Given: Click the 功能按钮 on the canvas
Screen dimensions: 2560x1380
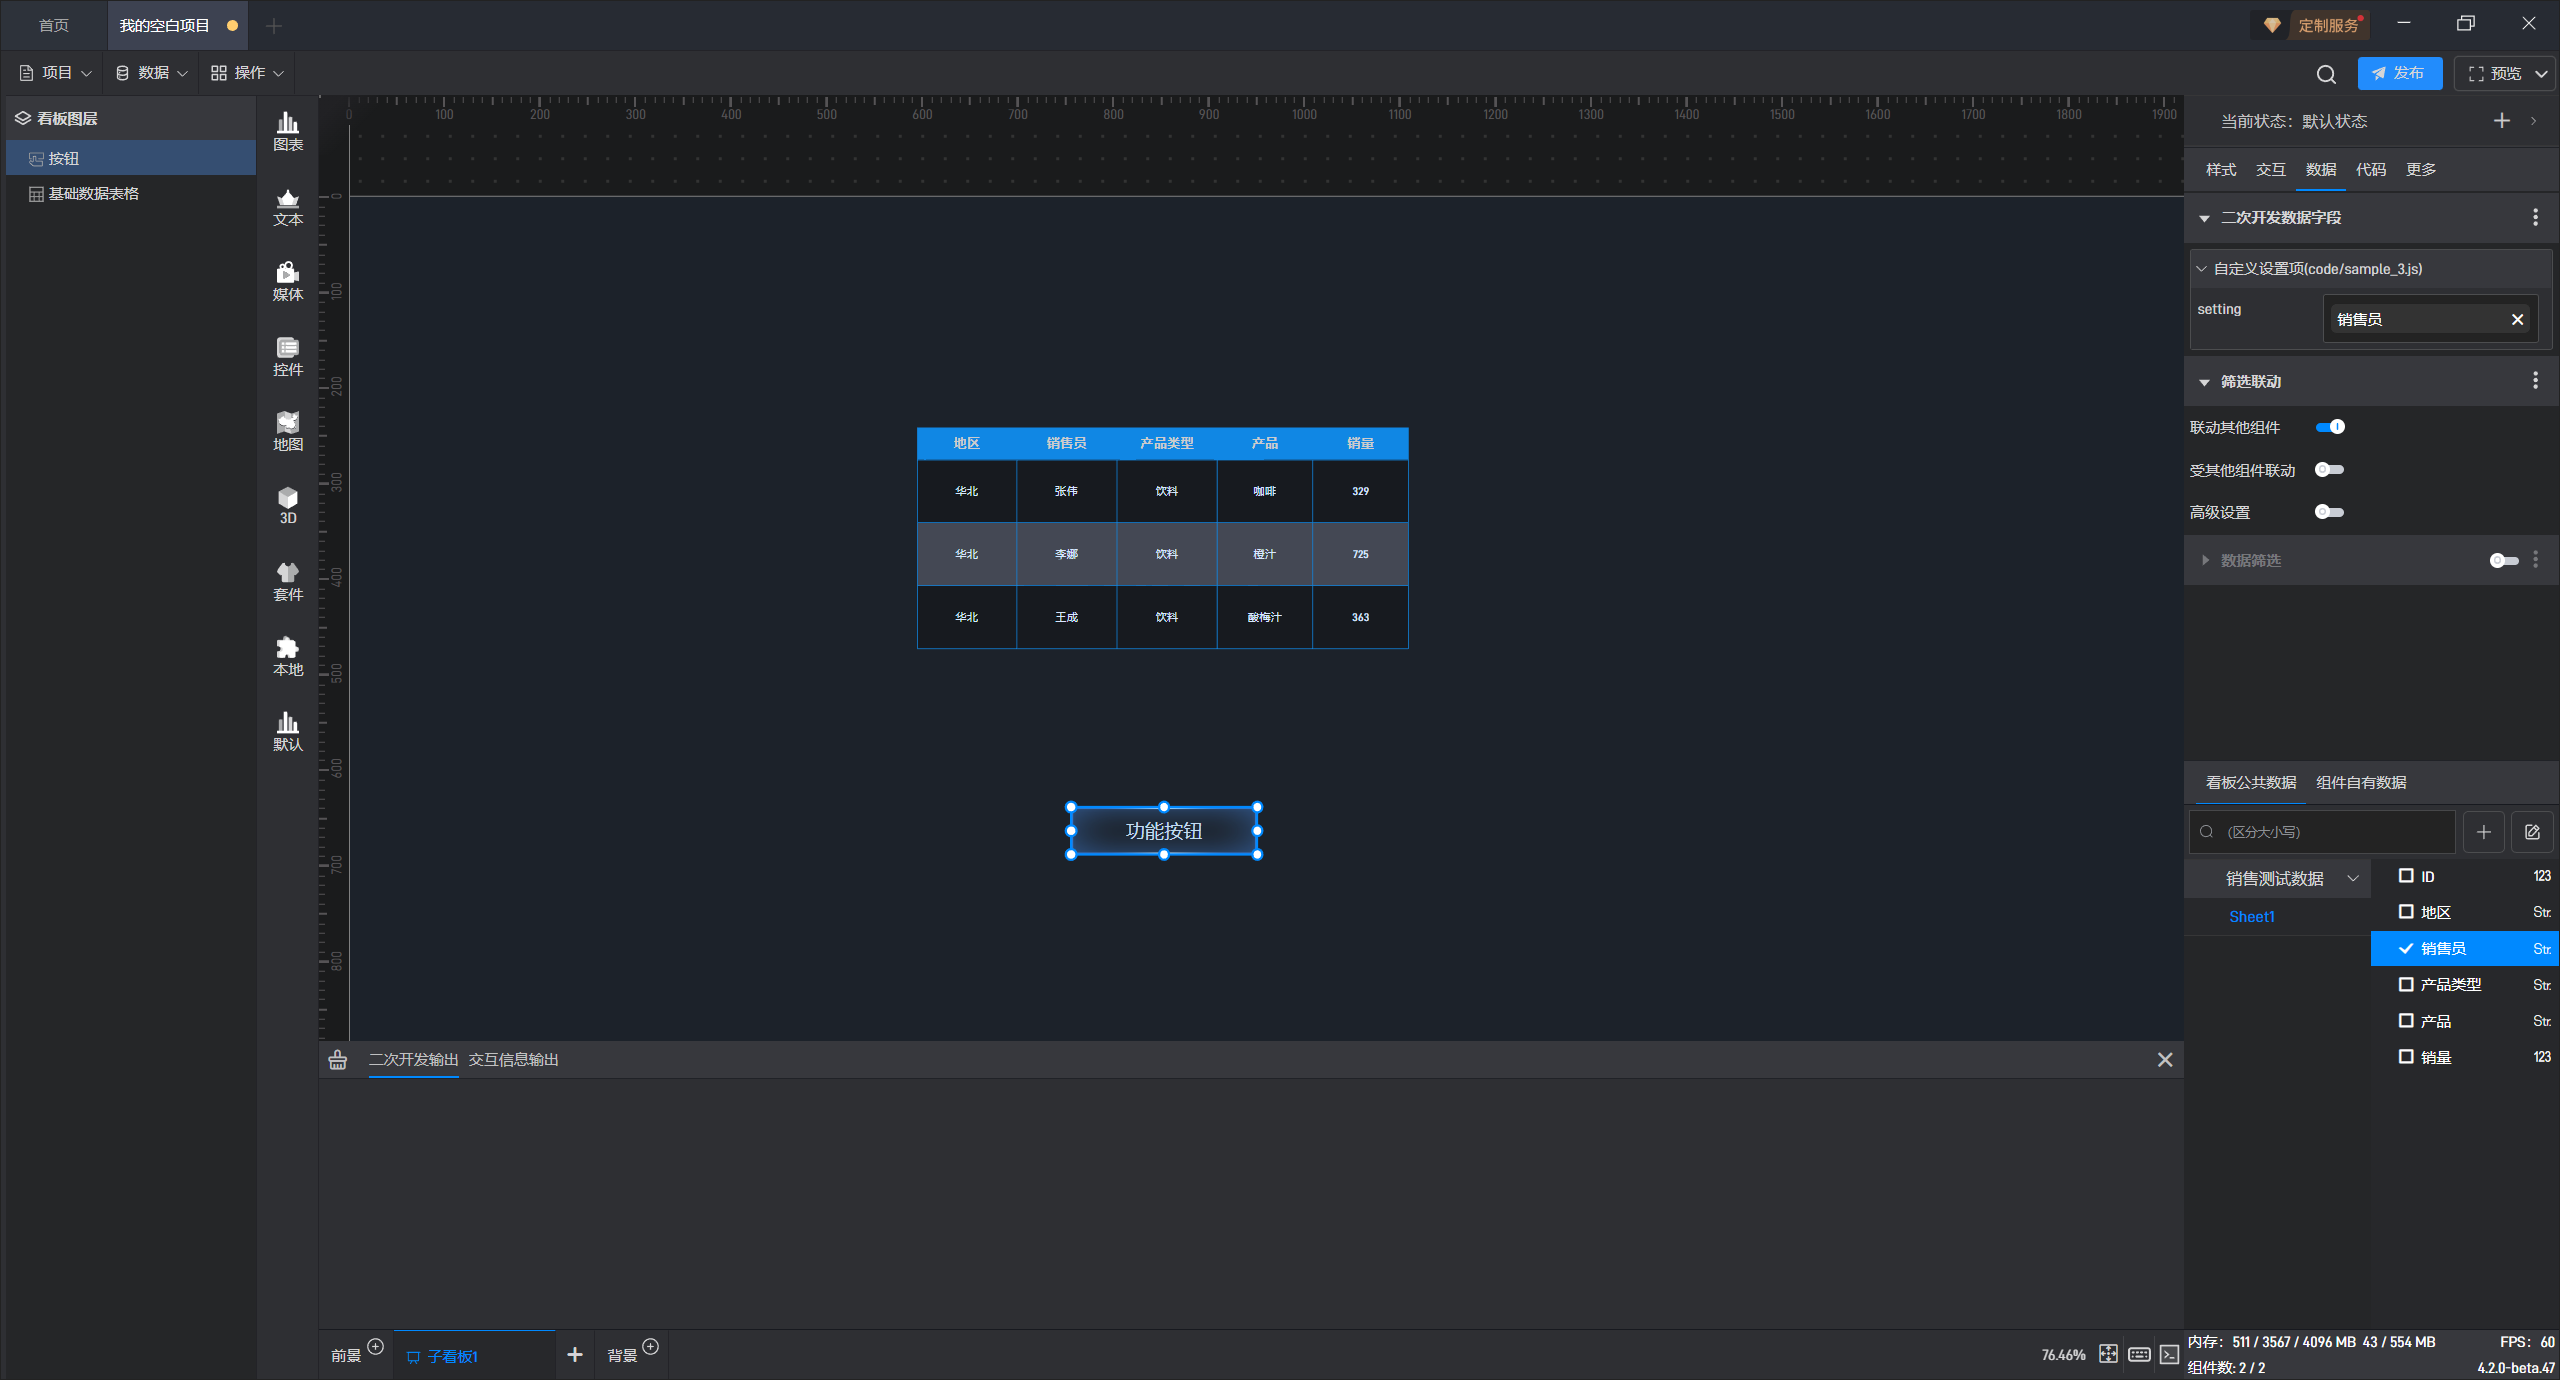Looking at the screenshot, I should pyautogui.click(x=1163, y=831).
